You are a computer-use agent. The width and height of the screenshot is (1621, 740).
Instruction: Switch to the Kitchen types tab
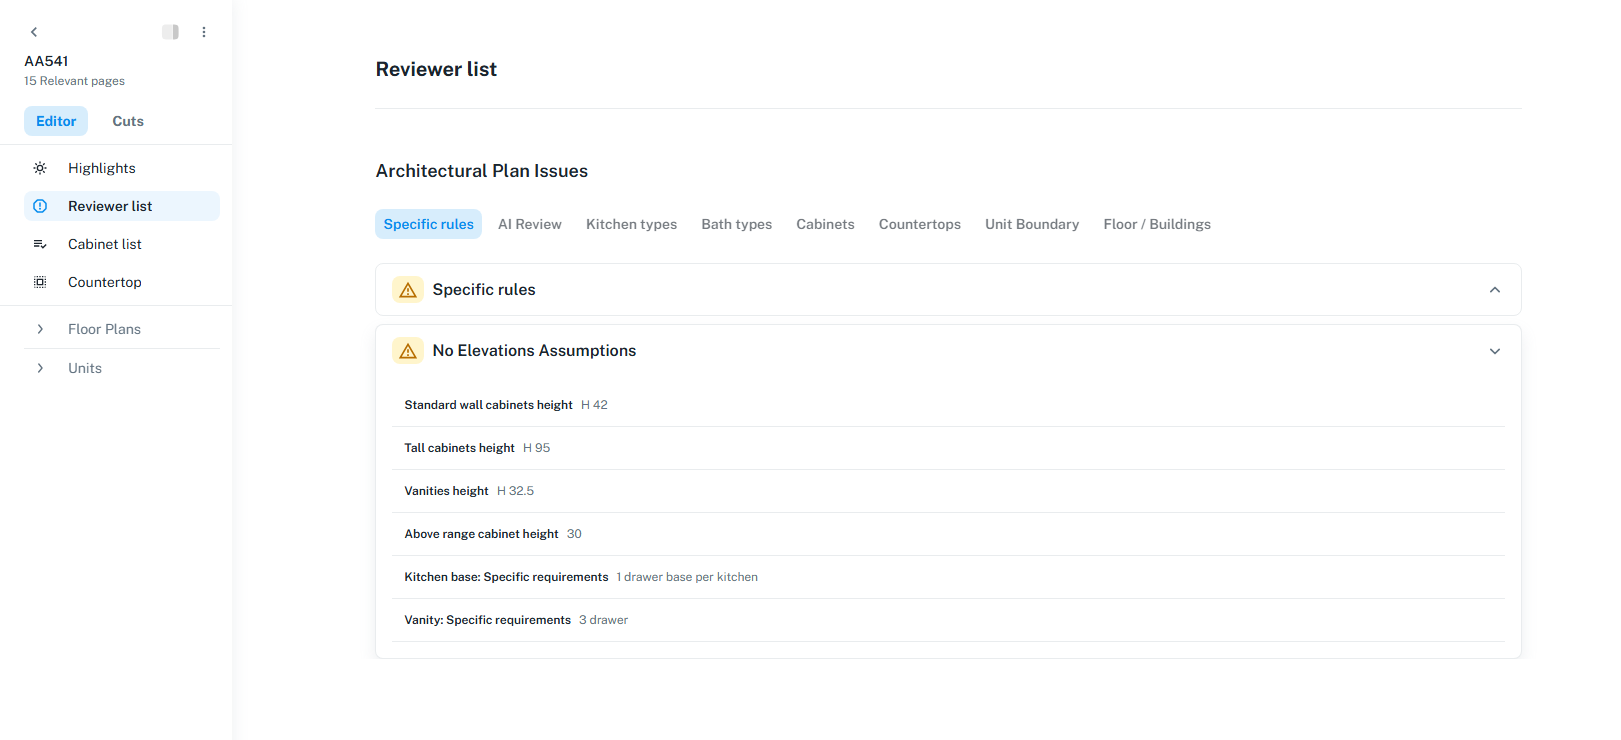tap(632, 224)
